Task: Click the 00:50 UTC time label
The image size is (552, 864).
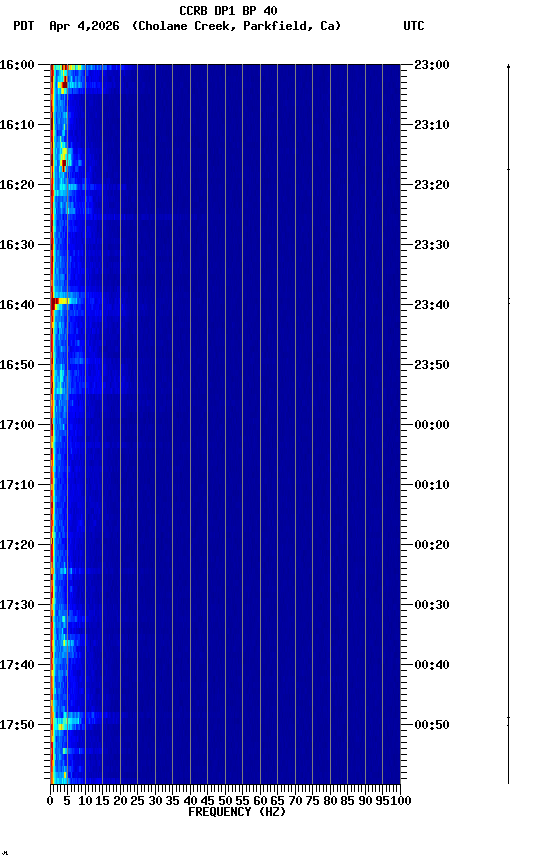Action: pyautogui.click(x=432, y=725)
